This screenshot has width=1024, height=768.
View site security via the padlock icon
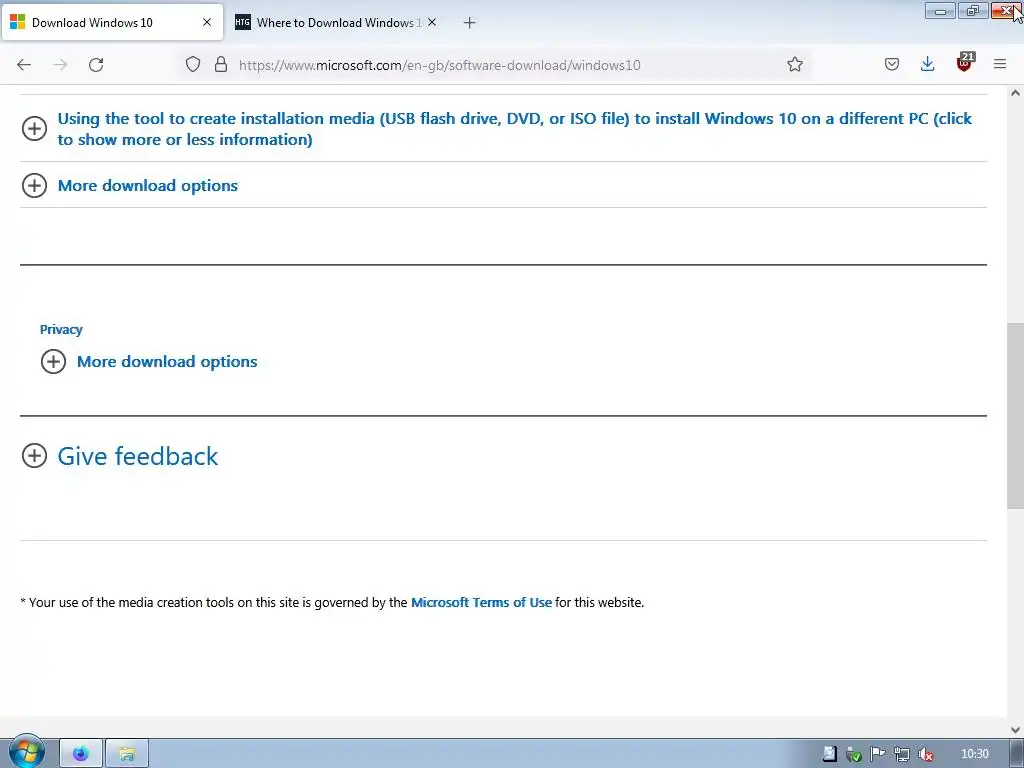click(221, 64)
